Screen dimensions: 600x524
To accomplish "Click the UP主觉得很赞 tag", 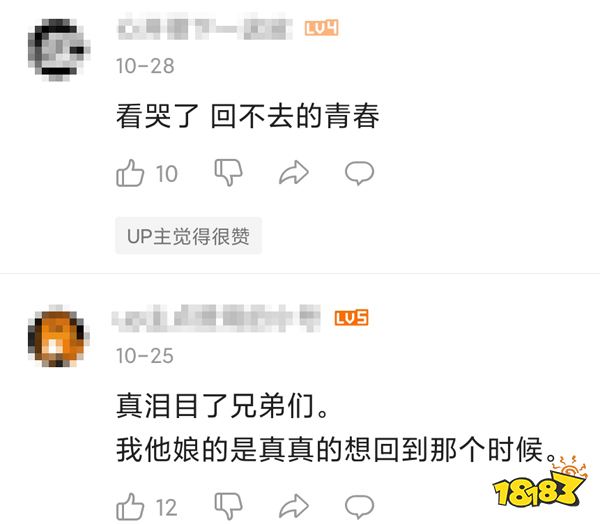I will (189, 236).
